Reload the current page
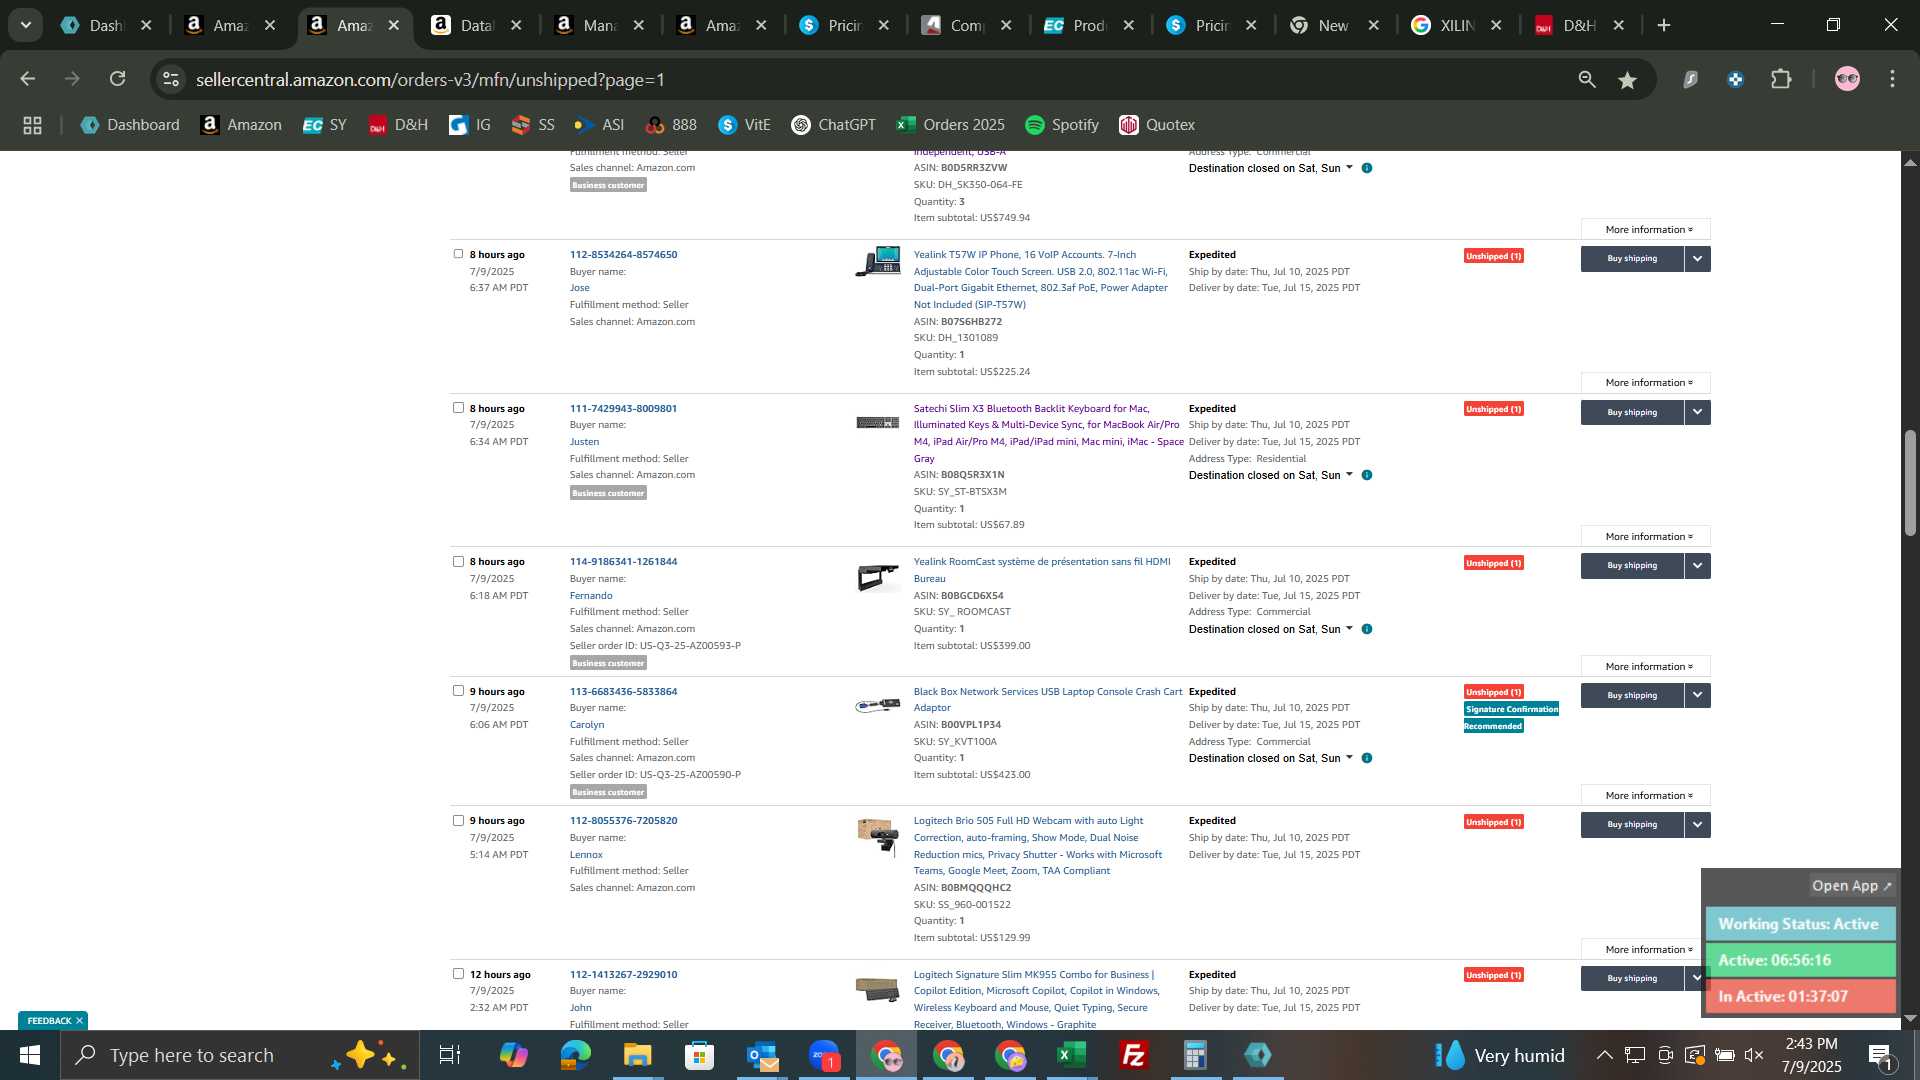This screenshot has width=1920, height=1080. pyautogui.click(x=118, y=79)
